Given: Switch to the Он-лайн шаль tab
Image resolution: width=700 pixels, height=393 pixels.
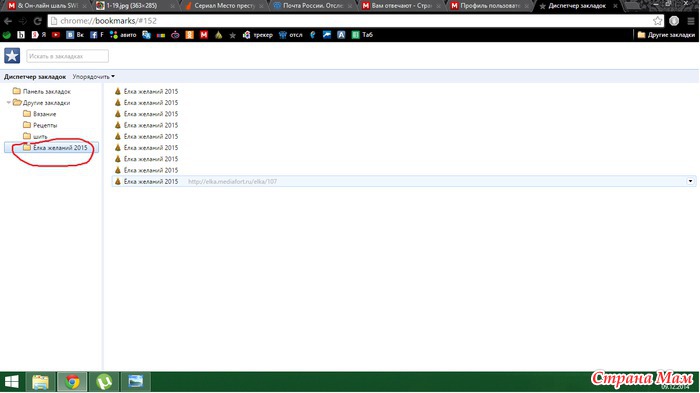Looking at the screenshot, I should click(x=48, y=6).
